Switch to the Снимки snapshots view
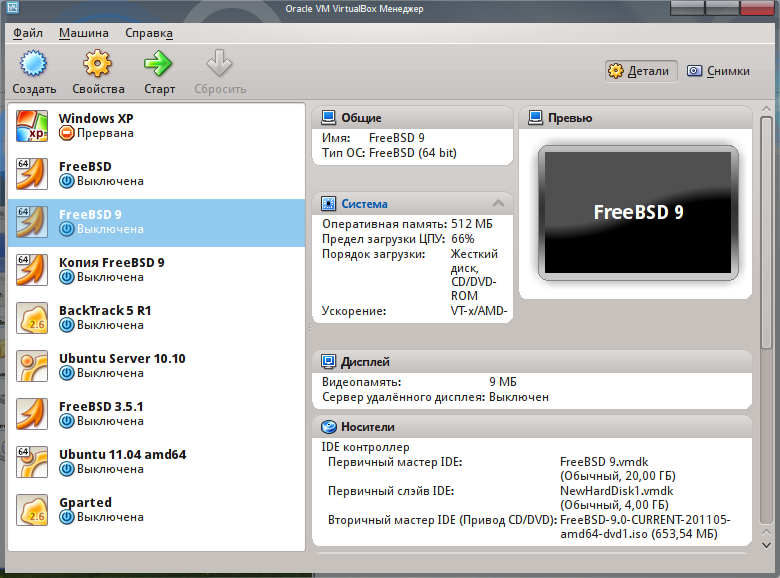 pyautogui.click(x=718, y=71)
